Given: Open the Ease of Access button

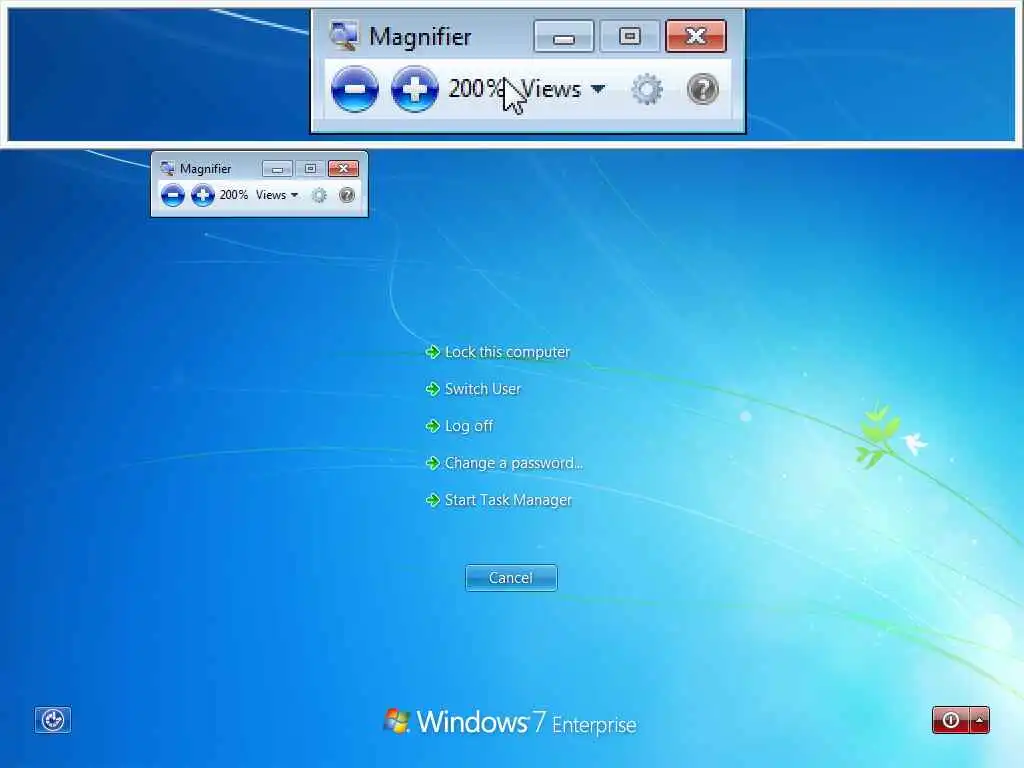Looking at the screenshot, I should [x=52, y=720].
